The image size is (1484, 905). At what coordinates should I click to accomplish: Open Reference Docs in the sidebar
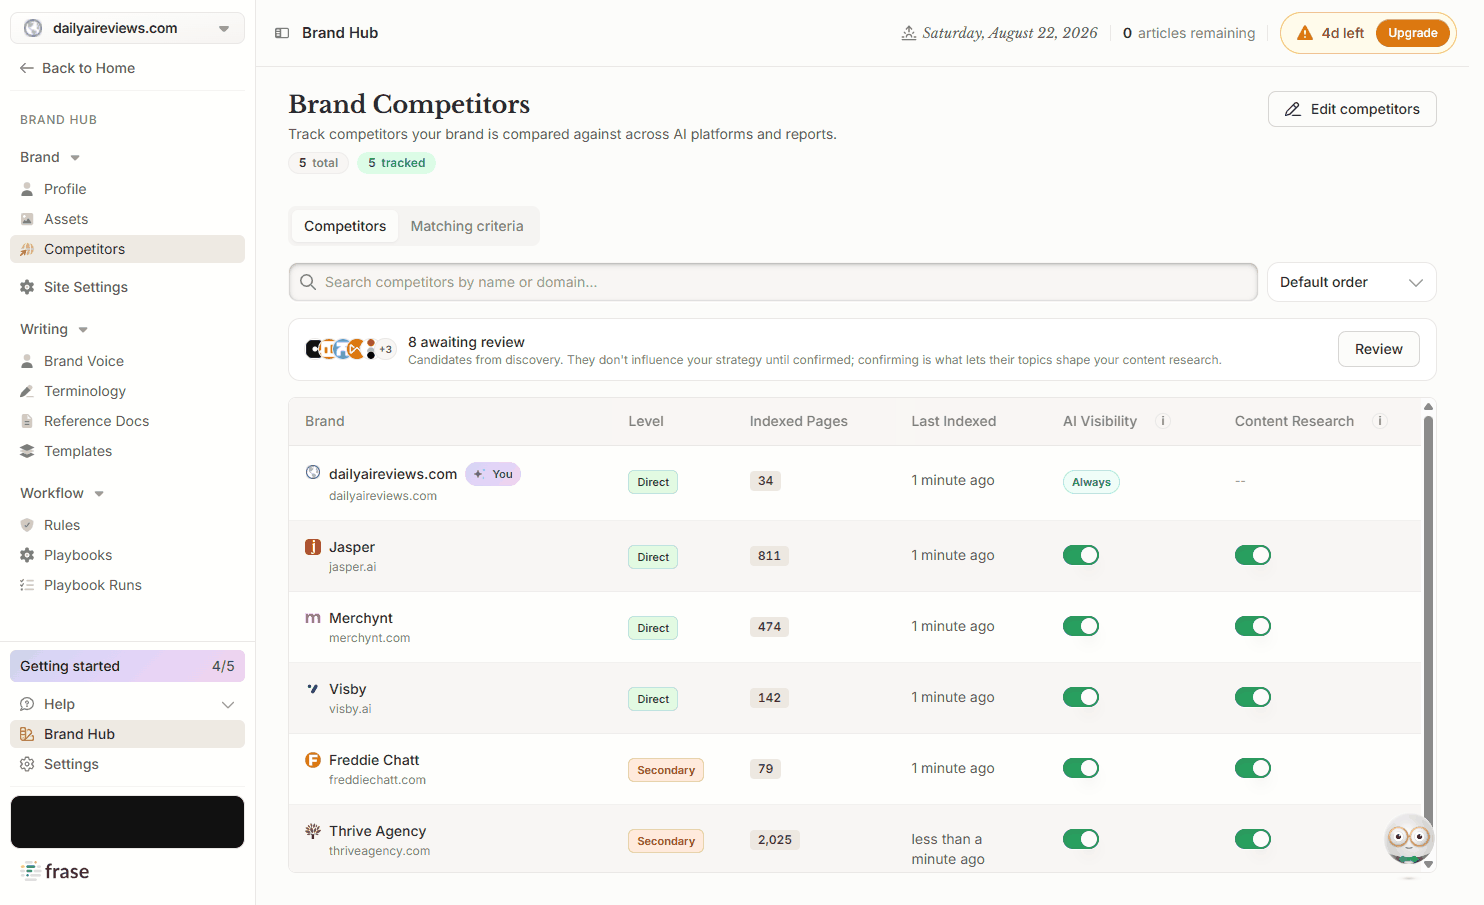pos(127,421)
